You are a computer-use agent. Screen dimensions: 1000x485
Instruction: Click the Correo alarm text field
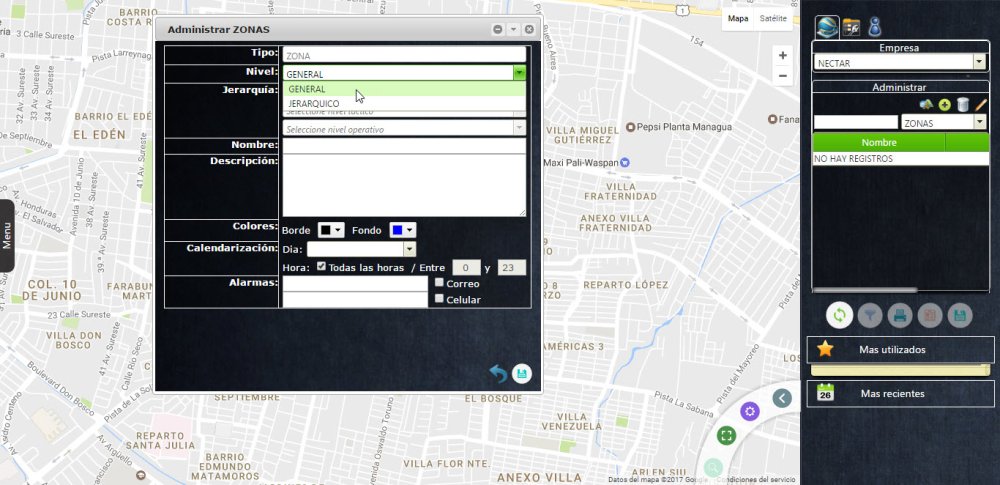coord(355,283)
